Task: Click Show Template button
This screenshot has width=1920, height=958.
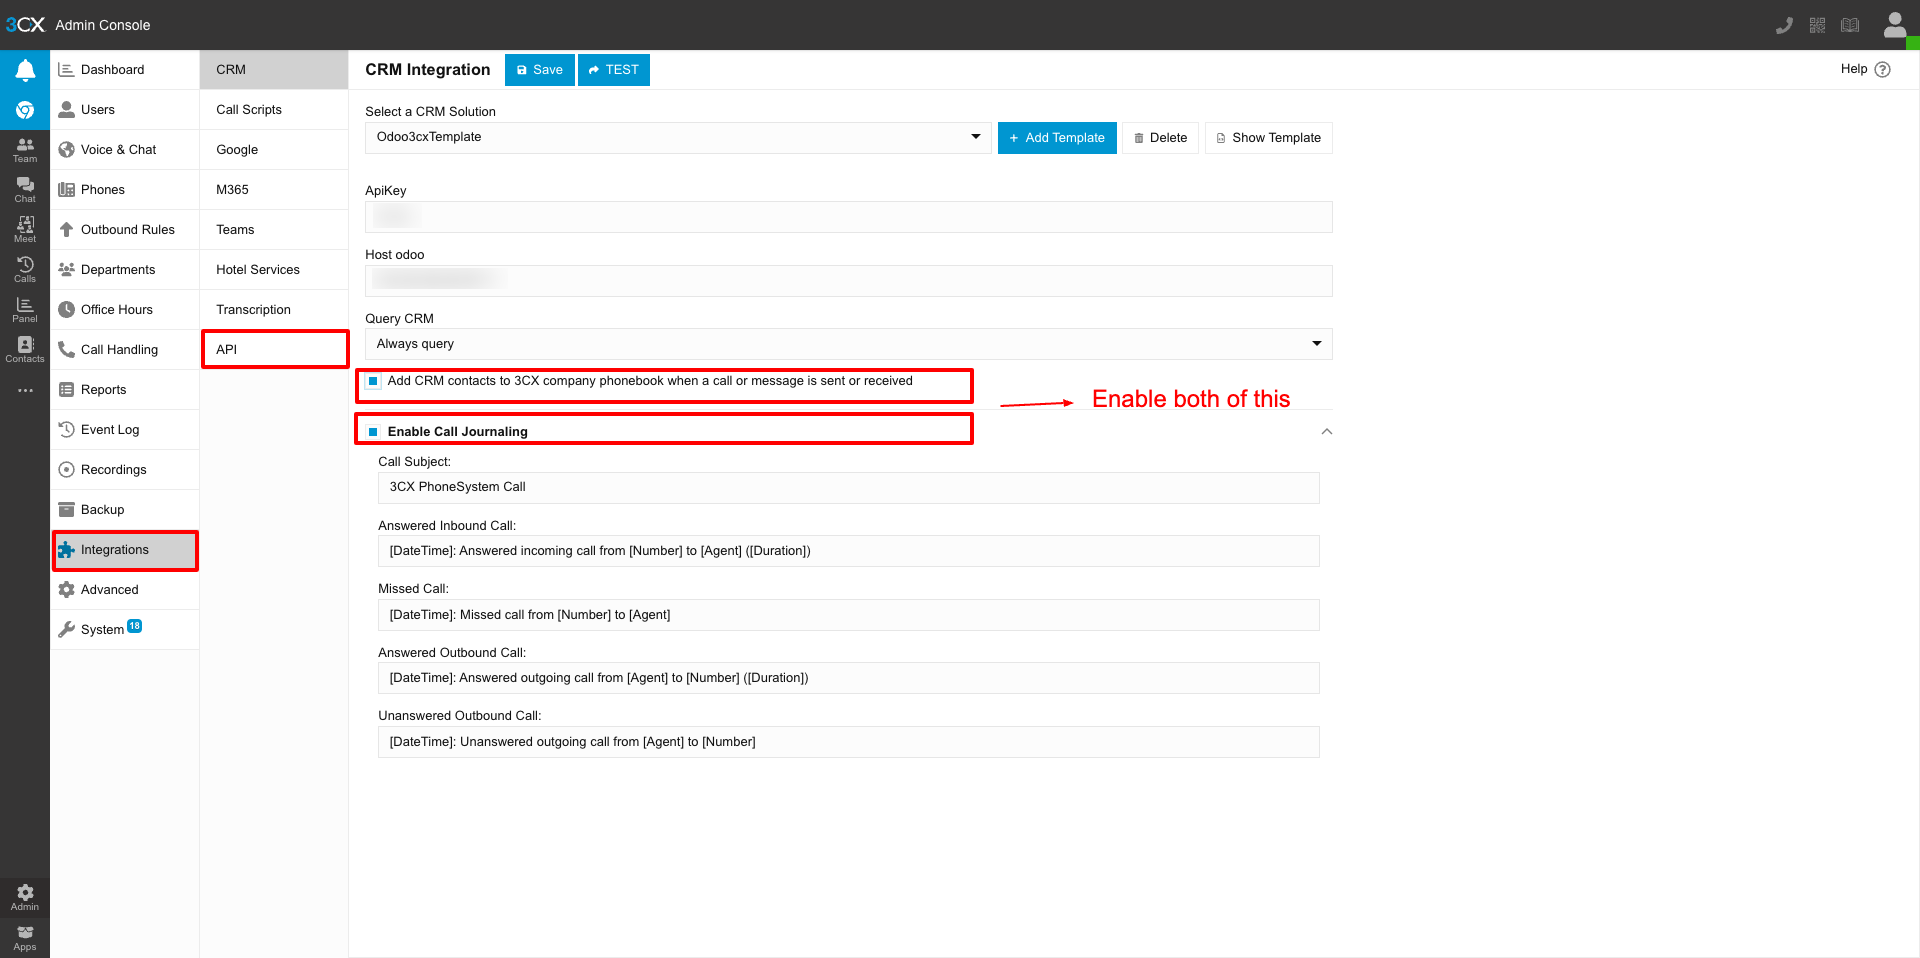Action: click(1269, 138)
